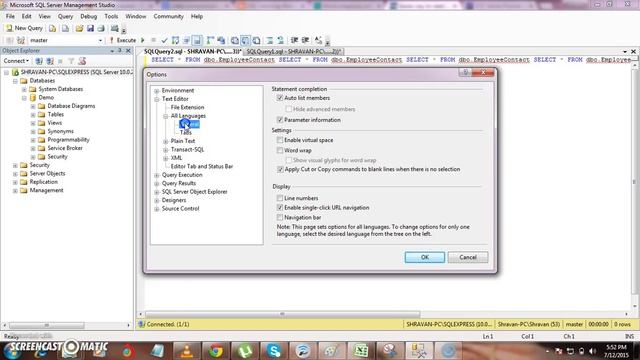The width and height of the screenshot is (640, 360).
Task: Click the Increase Indent icon
Action: click(305, 40)
